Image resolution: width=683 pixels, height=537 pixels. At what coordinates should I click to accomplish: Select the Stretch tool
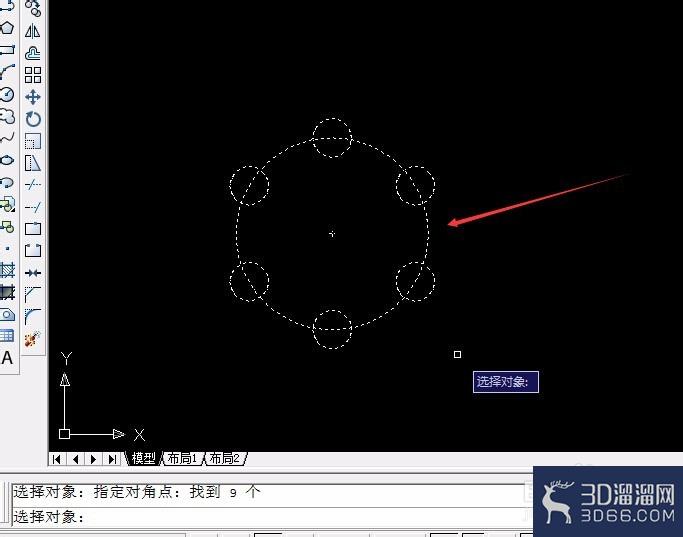[33, 163]
